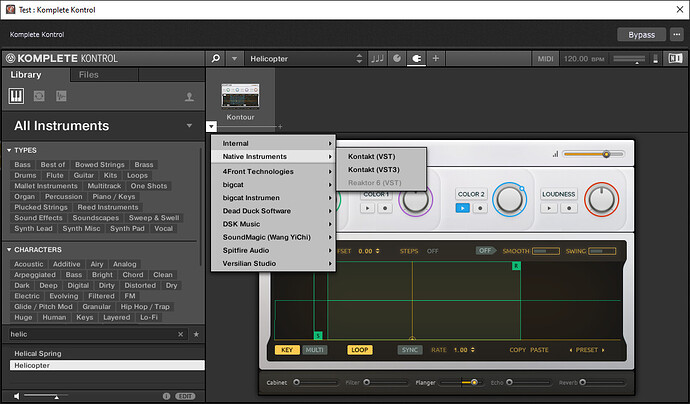Viewport: 690px width, 404px height.
Task: Toggle the MIDI button
Action: click(x=545, y=58)
